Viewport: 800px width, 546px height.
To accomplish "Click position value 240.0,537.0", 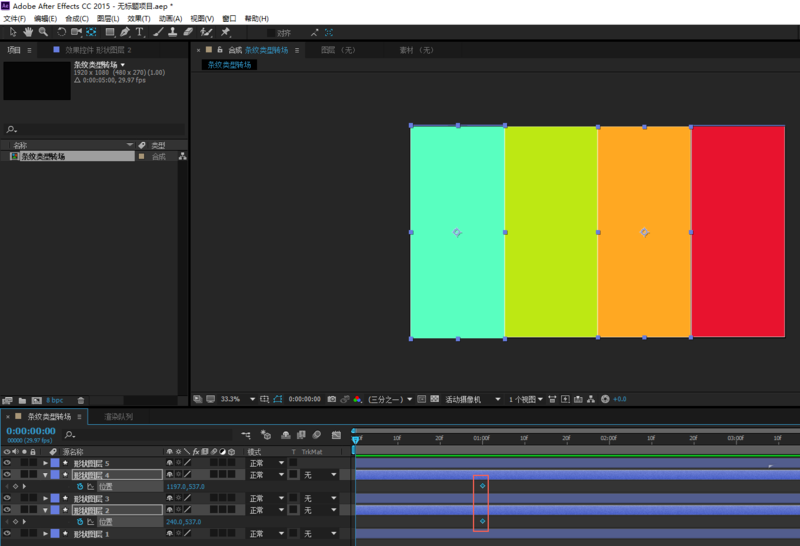I will (184, 522).
